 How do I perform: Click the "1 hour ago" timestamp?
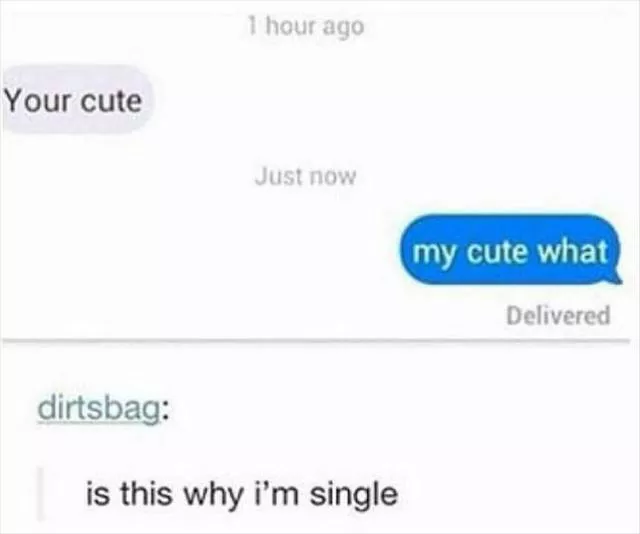[x=306, y=27]
